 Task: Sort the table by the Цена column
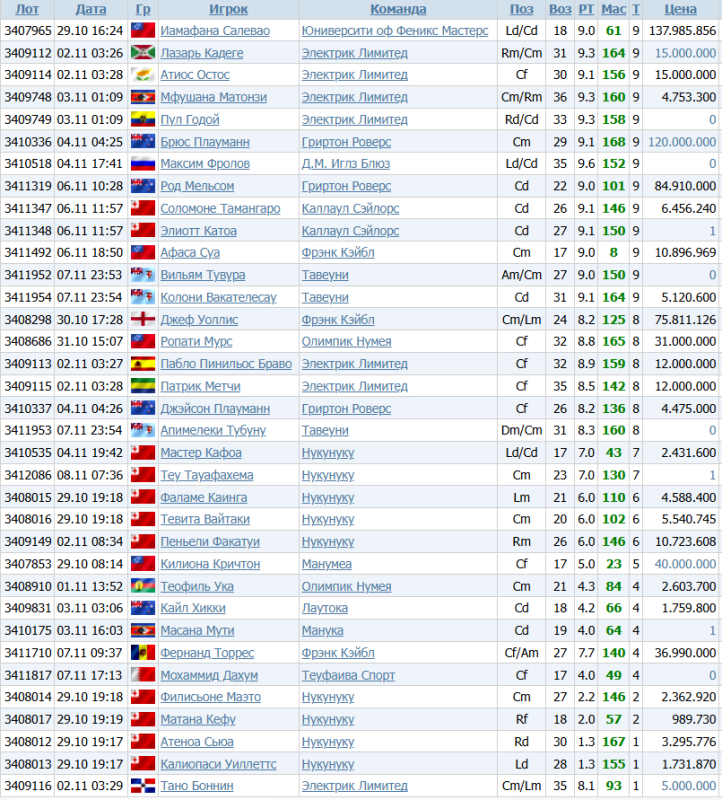click(681, 9)
